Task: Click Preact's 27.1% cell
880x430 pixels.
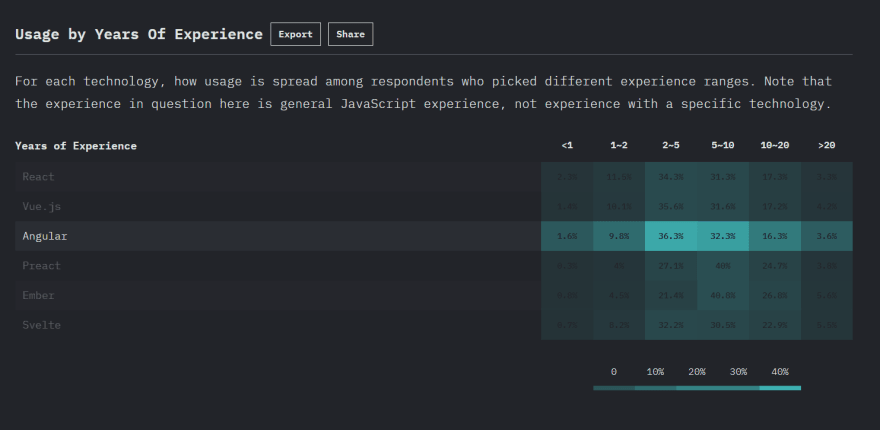Action: pyautogui.click(x=671, y=266)
